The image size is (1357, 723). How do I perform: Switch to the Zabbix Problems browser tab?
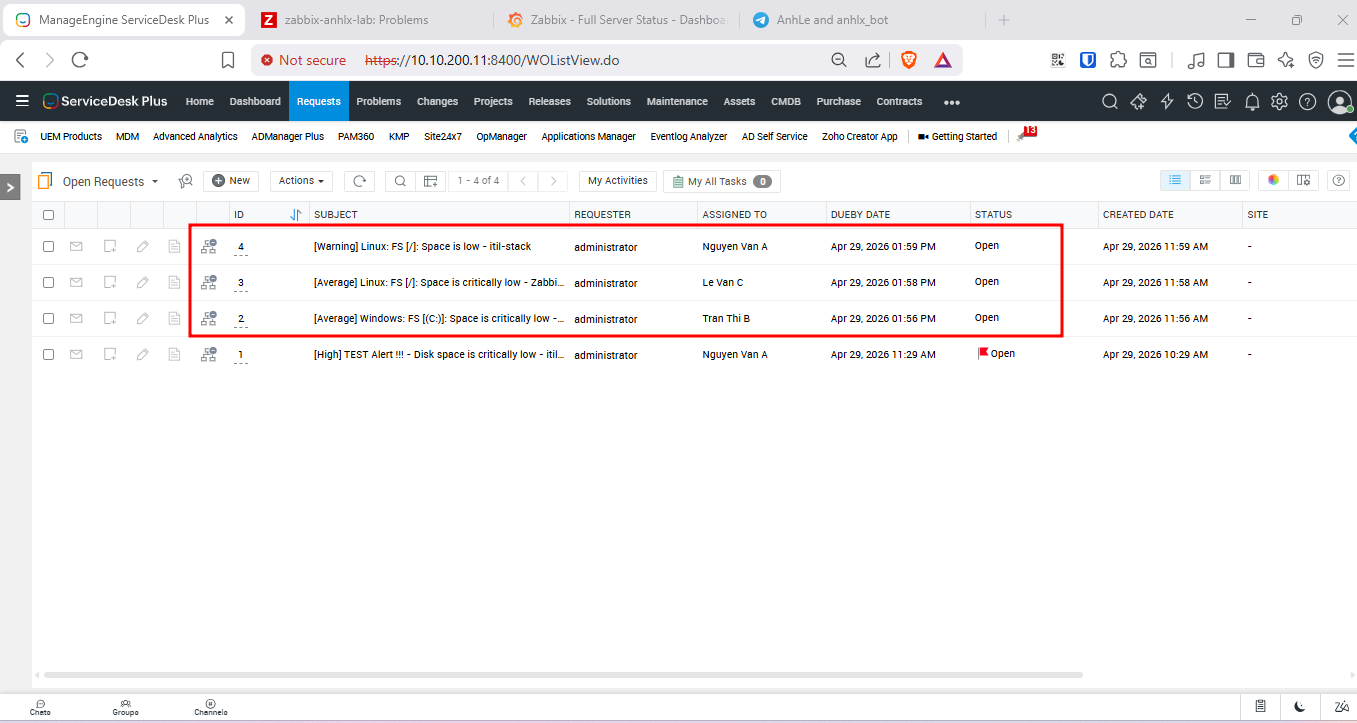click(x=356, y=20)
